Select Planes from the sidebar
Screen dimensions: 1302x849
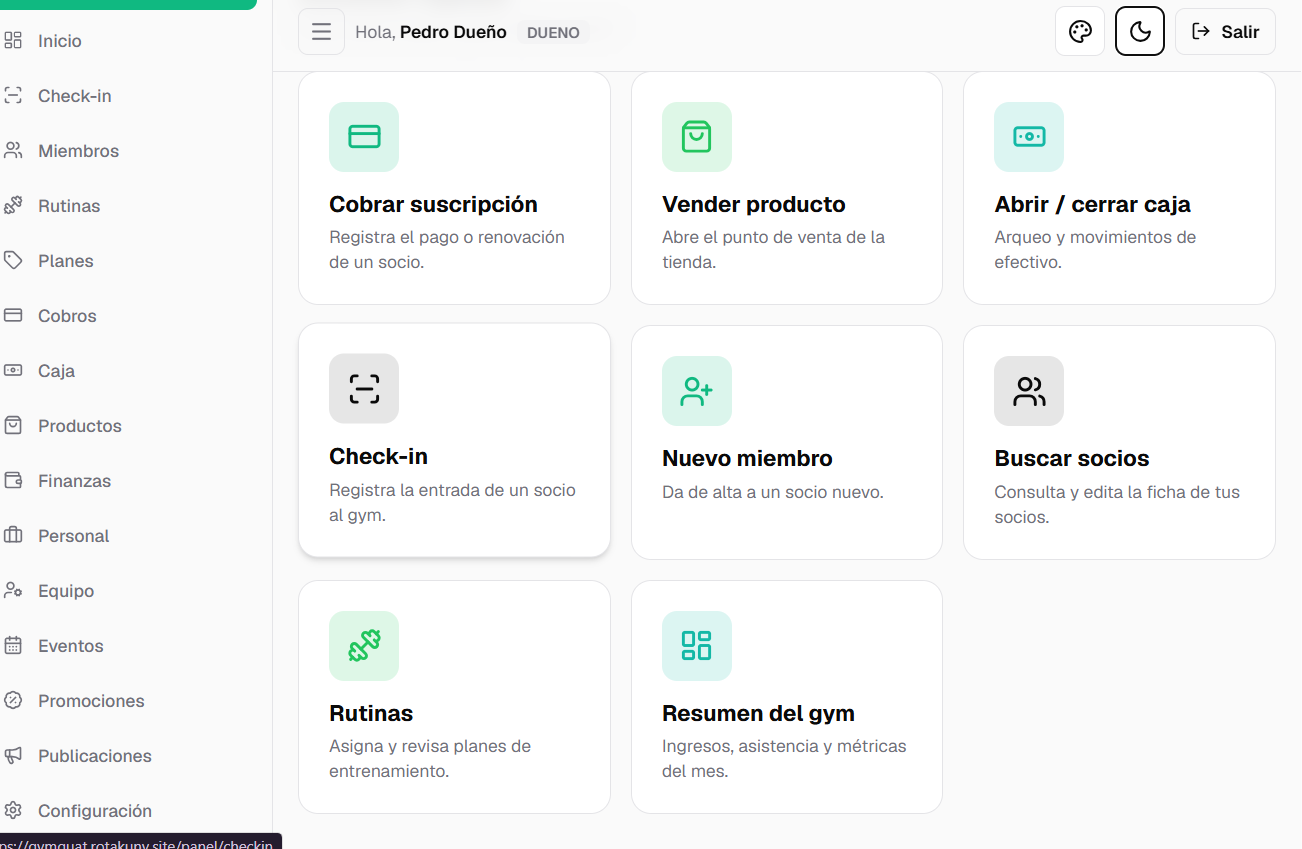point(66,261)
